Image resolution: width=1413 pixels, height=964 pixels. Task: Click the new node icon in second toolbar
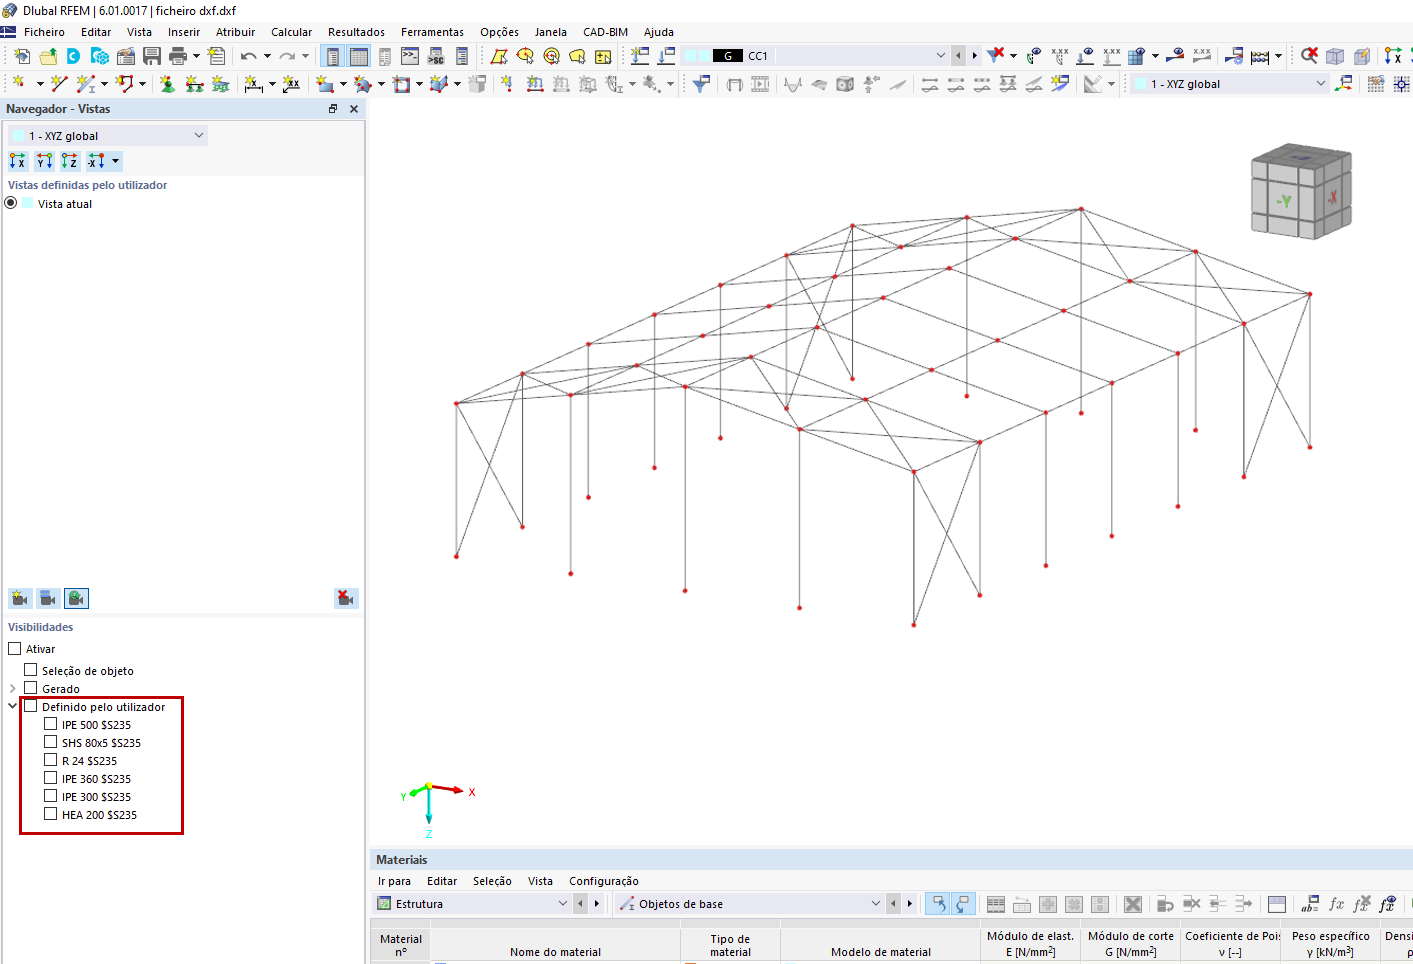click(19, 84)
